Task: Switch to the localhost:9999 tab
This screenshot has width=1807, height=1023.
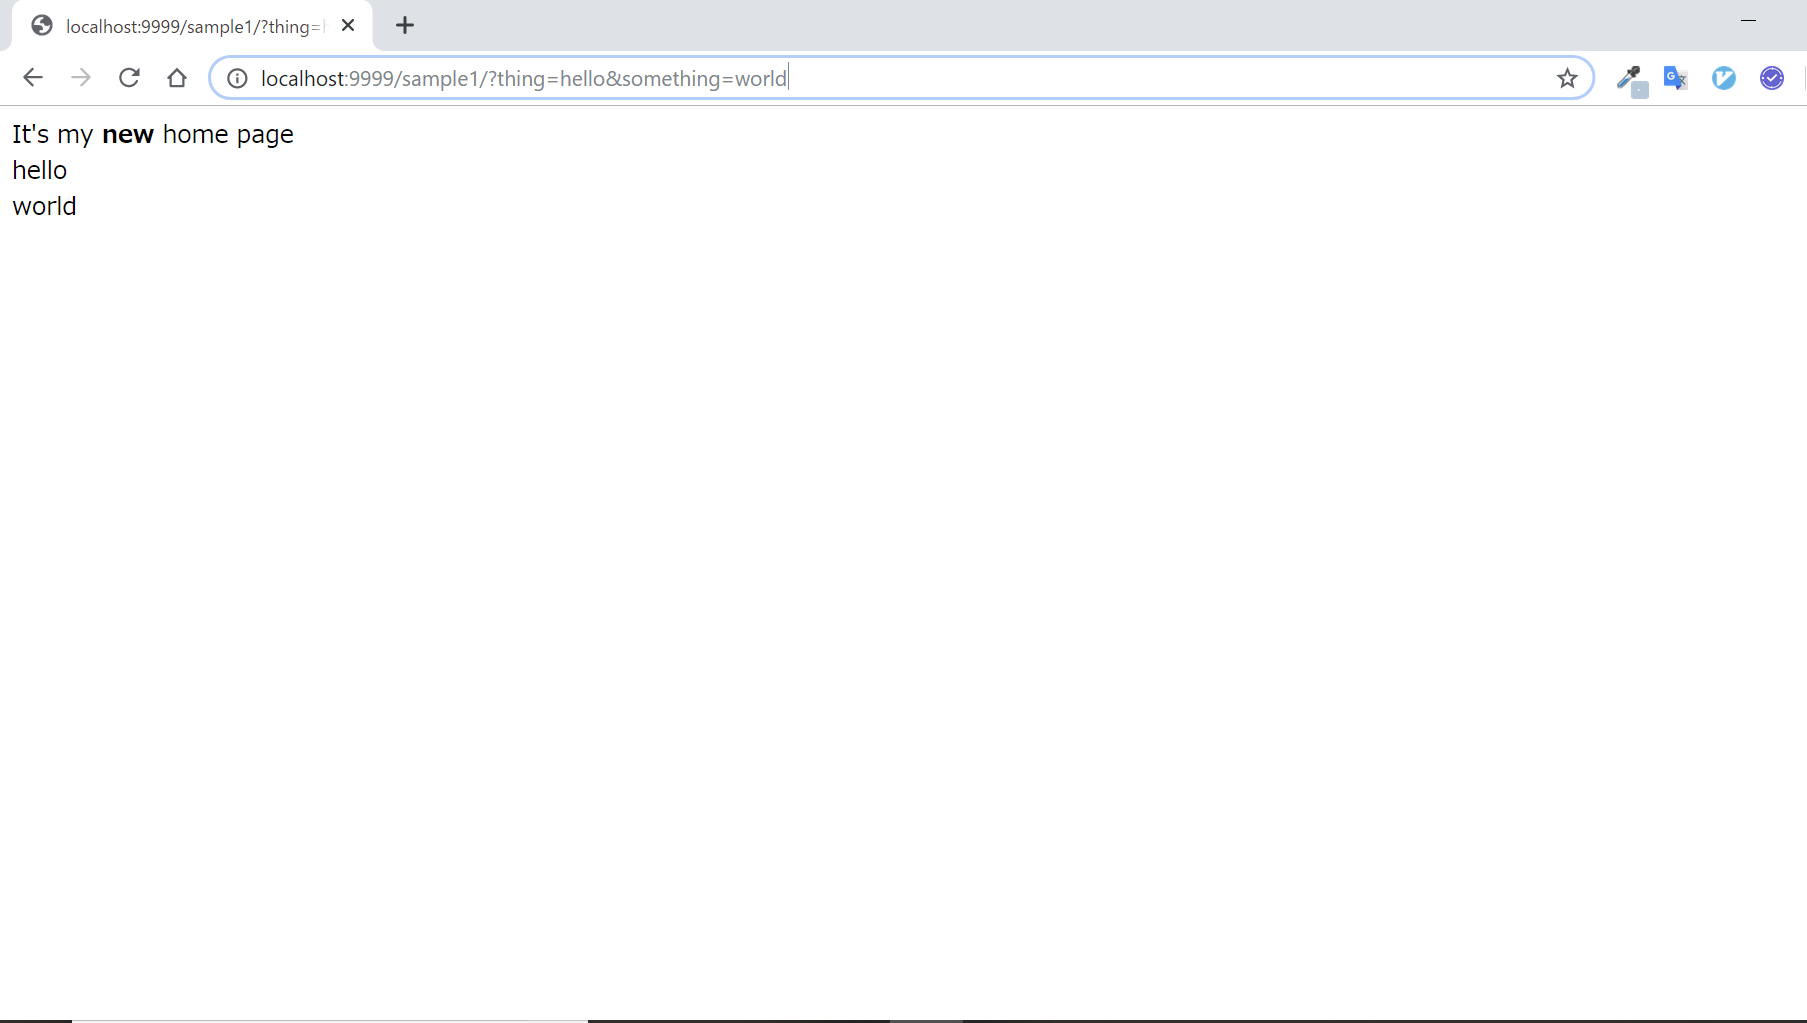Action: point(180,26)
